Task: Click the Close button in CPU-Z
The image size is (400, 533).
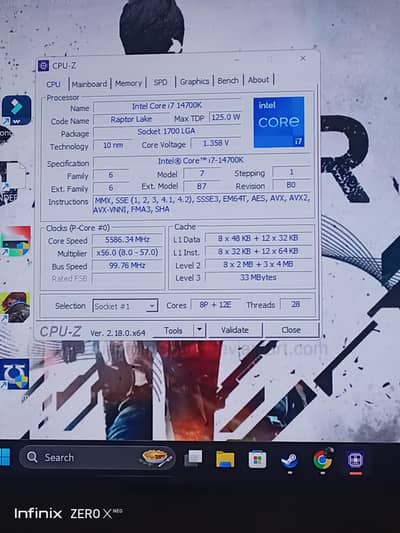Action: click(x=291, y=329)
